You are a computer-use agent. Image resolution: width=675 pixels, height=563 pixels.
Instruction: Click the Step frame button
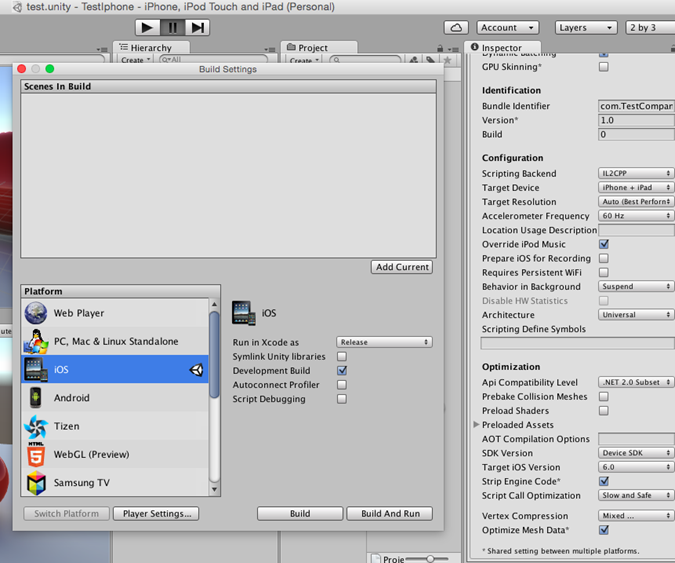[198, 28]
